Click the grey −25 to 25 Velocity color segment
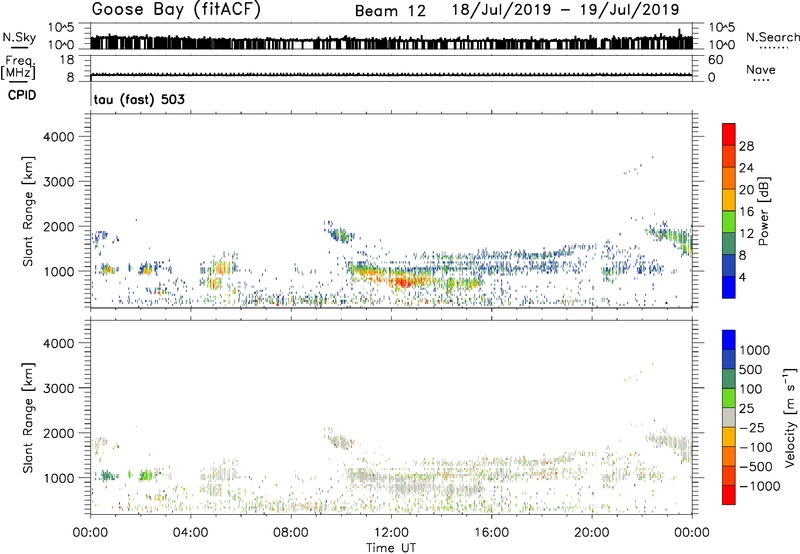Image resolution: width=800 pixels, height=554 pixels. (x=729, y=417)
